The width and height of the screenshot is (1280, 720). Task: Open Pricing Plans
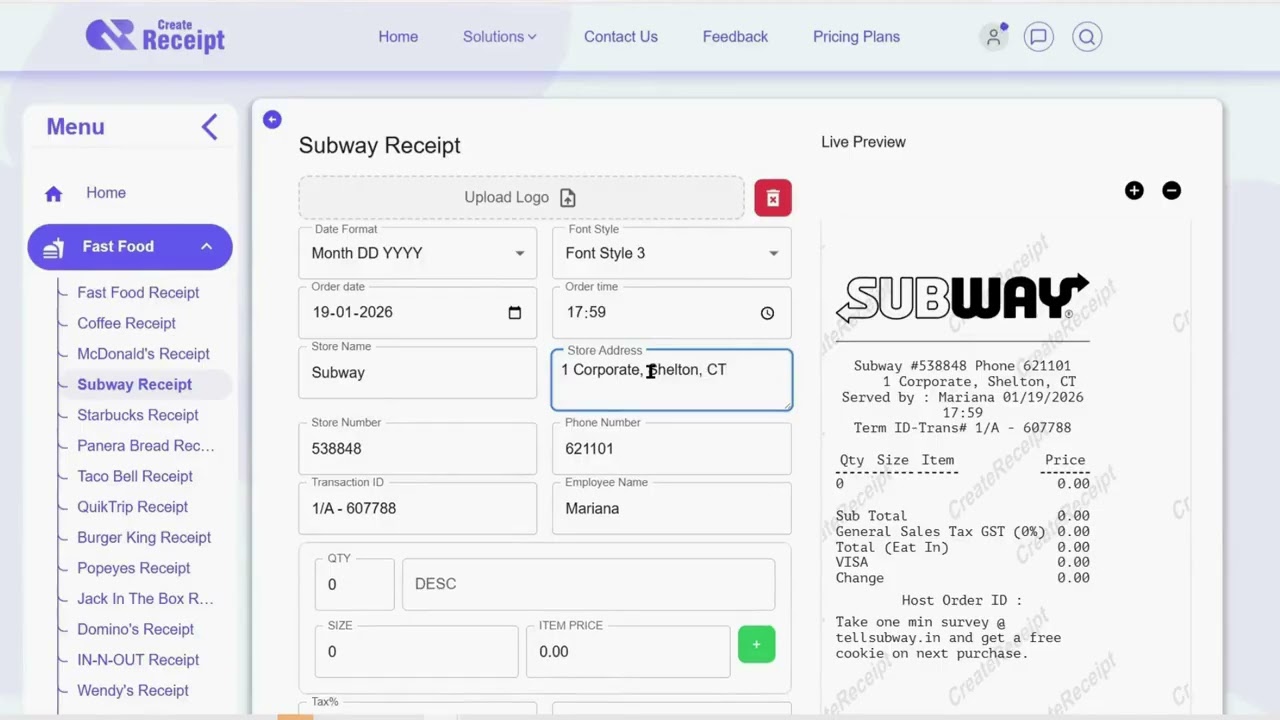coord(856,37)
